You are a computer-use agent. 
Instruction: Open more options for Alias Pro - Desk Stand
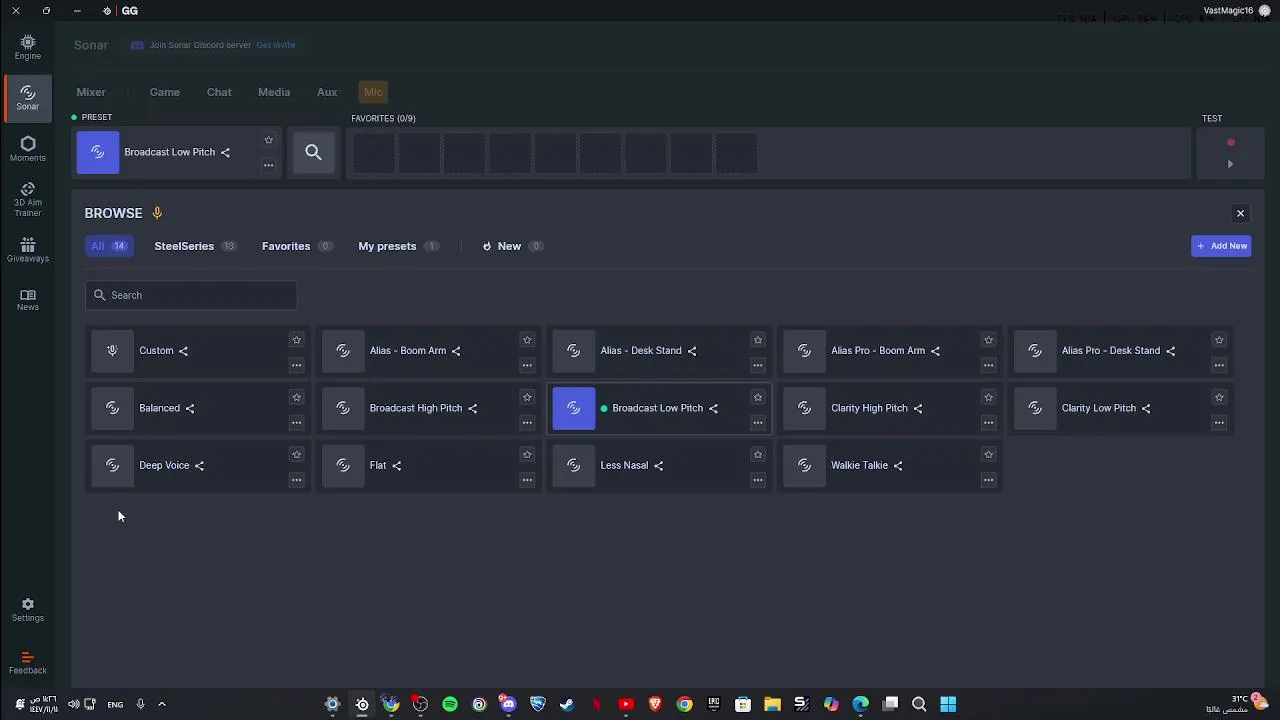pos(1219,365)
